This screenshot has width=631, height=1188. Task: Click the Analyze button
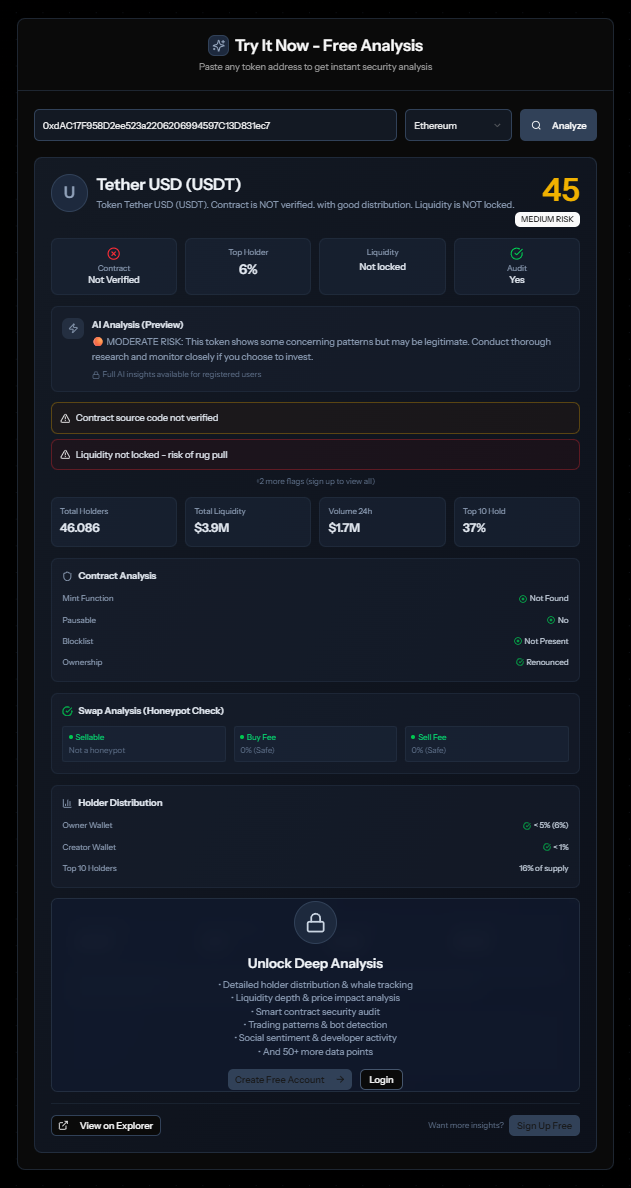(x=558, y=126)
